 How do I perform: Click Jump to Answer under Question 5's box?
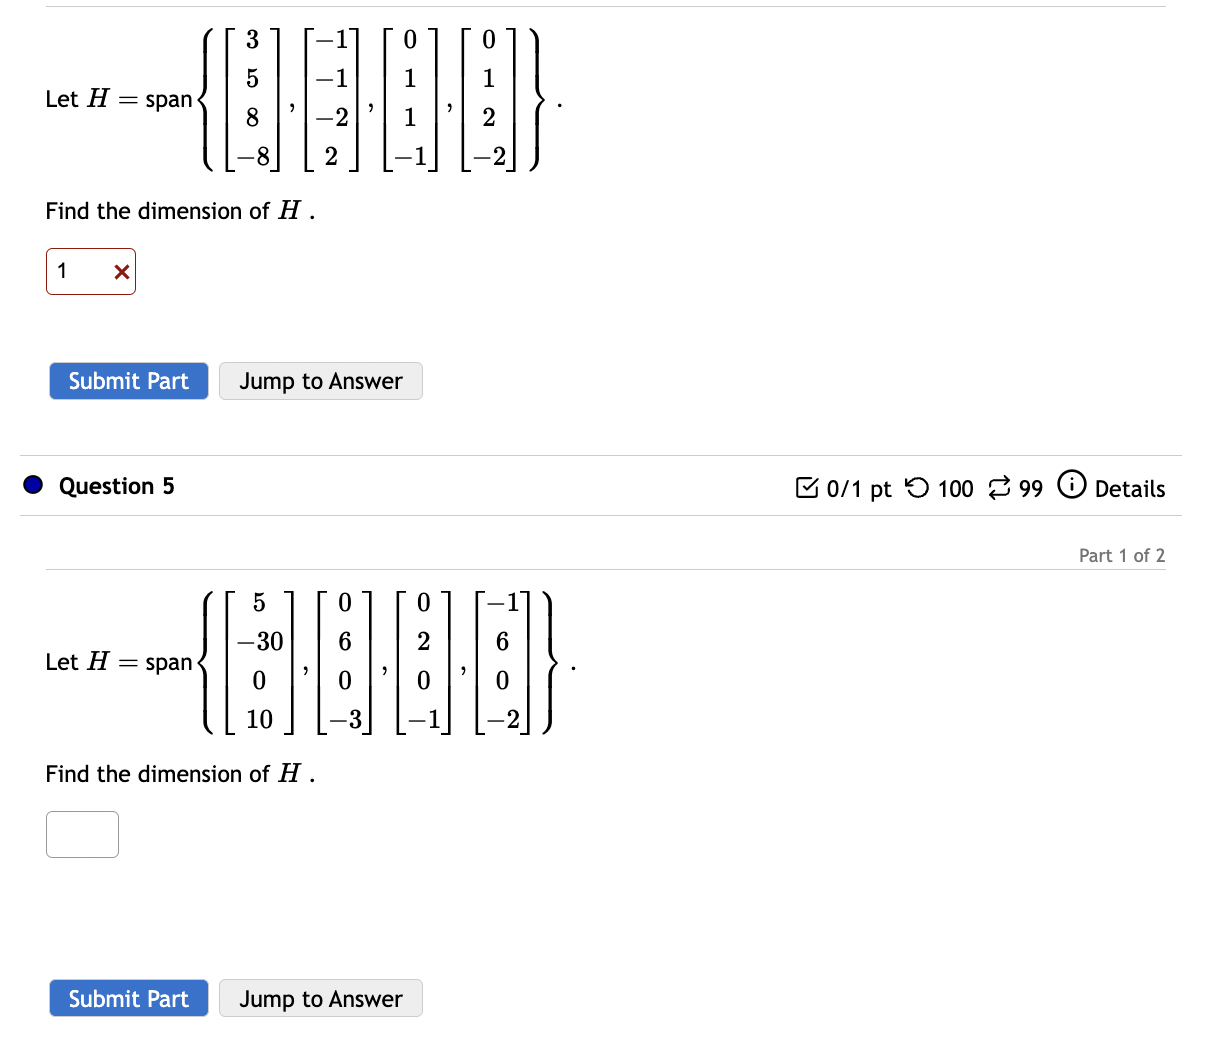(x=321, y=998)
